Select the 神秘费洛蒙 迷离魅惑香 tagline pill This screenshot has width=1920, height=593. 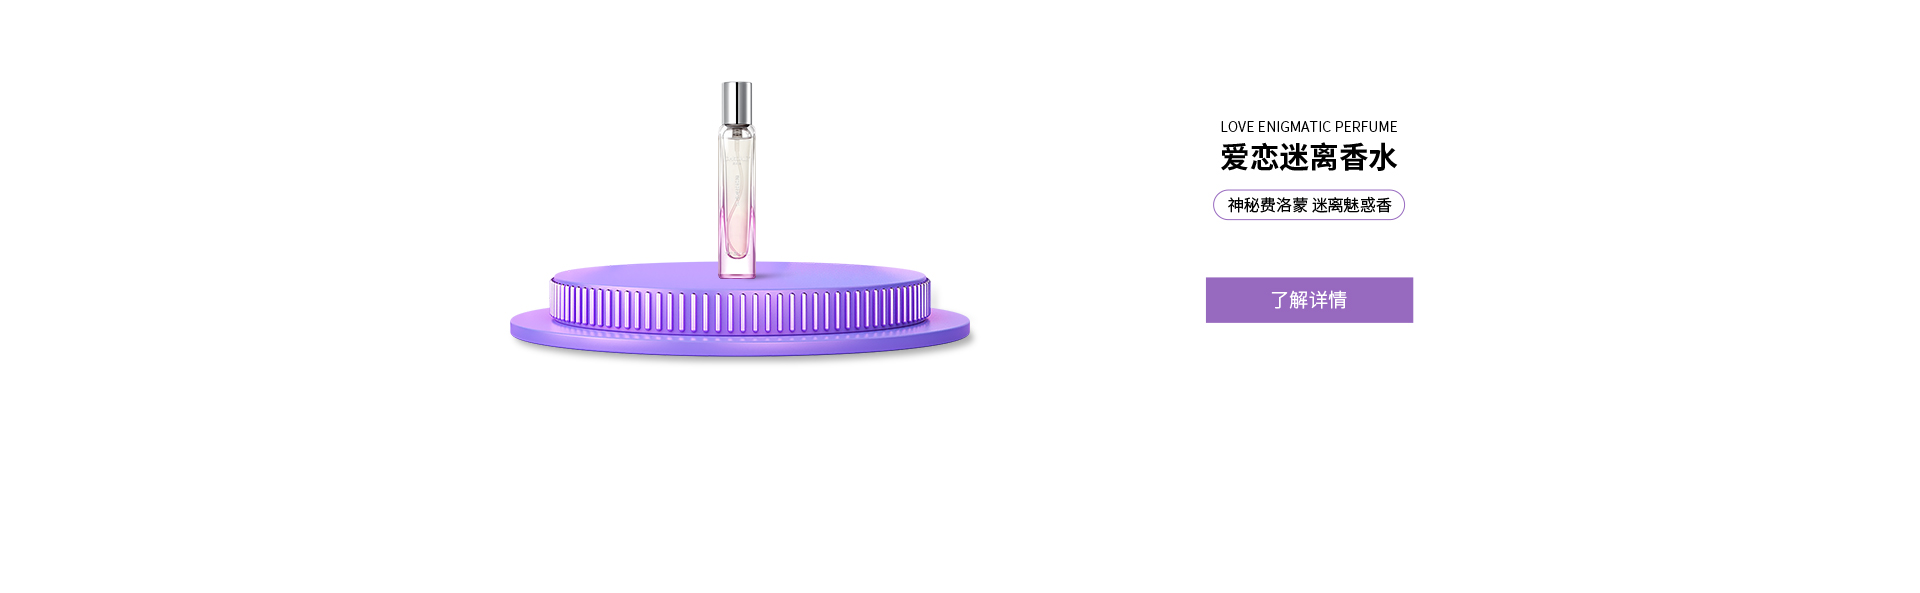click(x=1309, y=205)
